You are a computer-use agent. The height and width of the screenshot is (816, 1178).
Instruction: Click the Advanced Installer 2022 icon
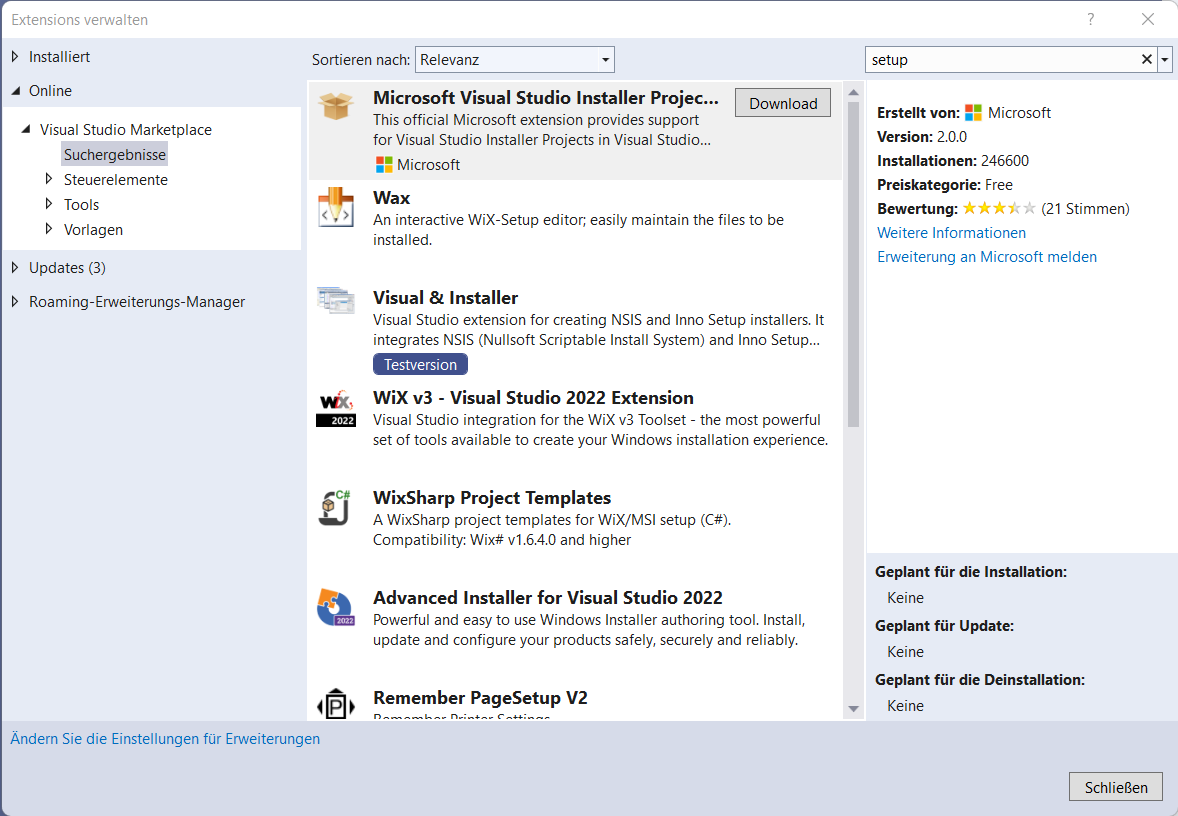336,607
